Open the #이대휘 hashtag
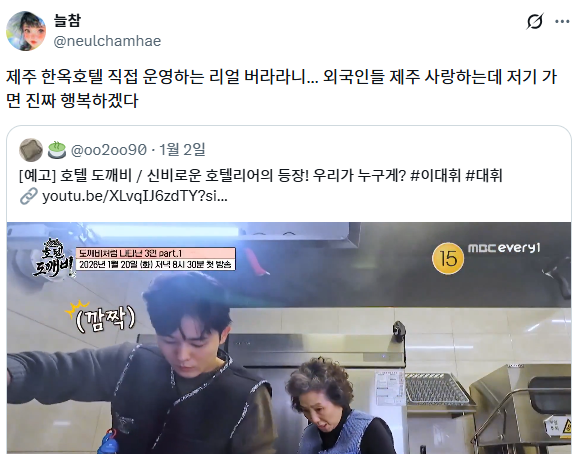 (435, 176)
